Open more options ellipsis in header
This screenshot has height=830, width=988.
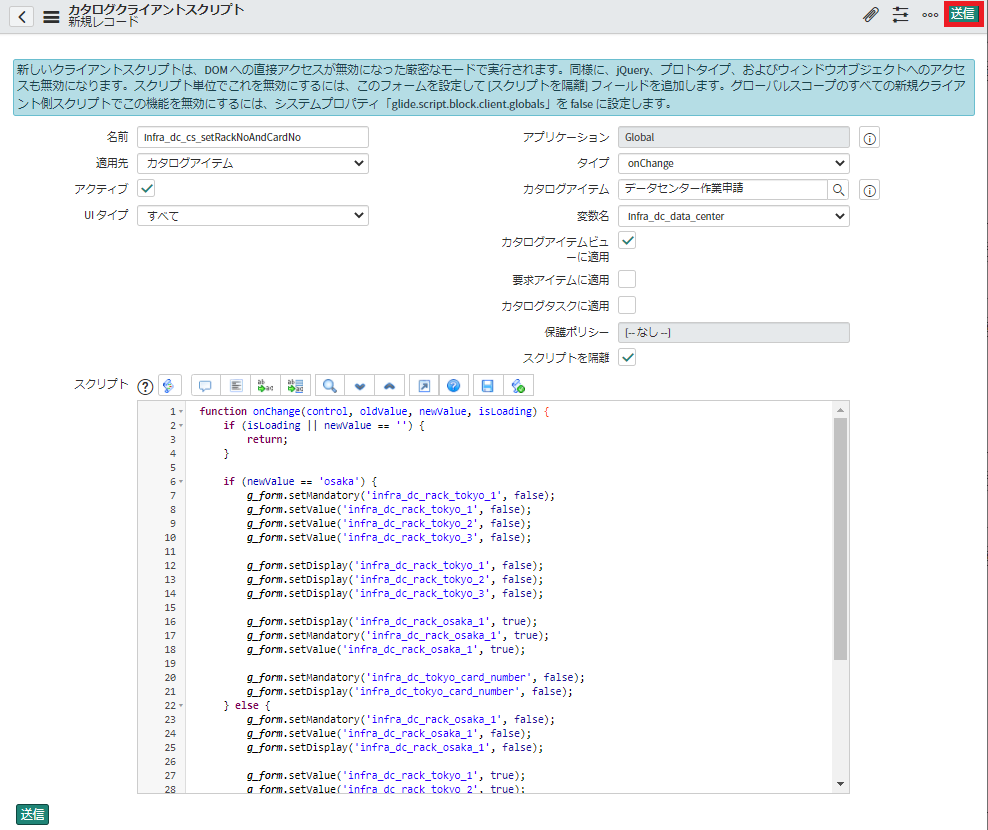(x=930, y=14)
